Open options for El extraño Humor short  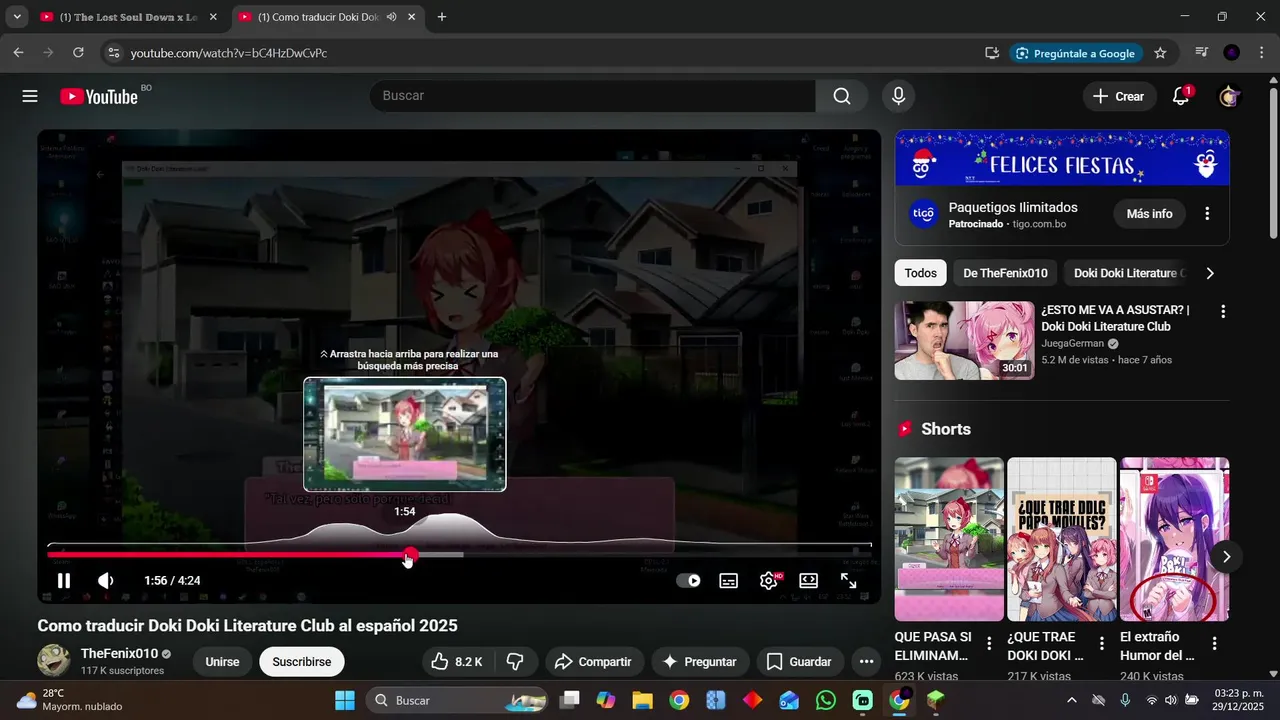tap(1215, 643)
